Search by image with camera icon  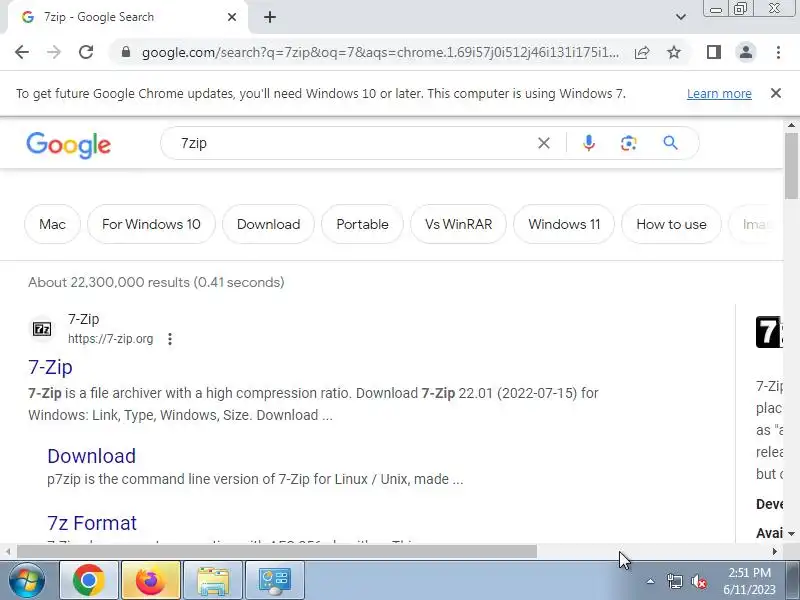[x=629, y=143]
